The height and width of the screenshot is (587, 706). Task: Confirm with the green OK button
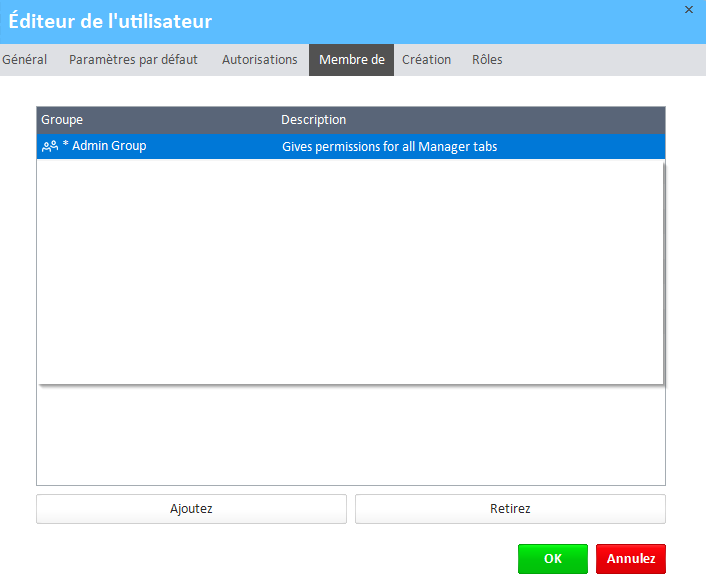click(x=552, y=559)
